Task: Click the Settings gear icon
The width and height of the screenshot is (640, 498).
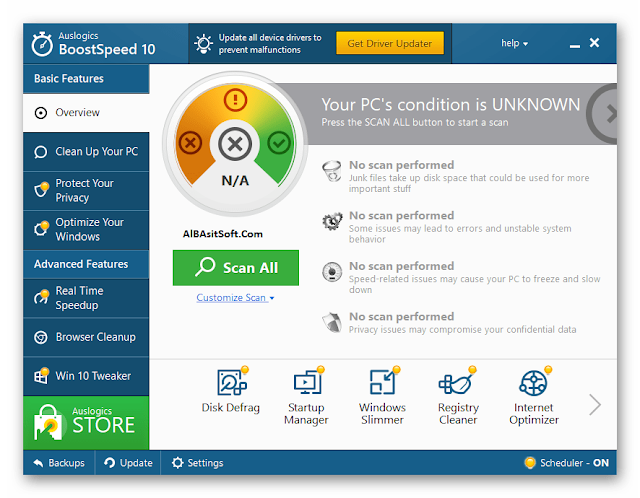Action: click(178, 462)
